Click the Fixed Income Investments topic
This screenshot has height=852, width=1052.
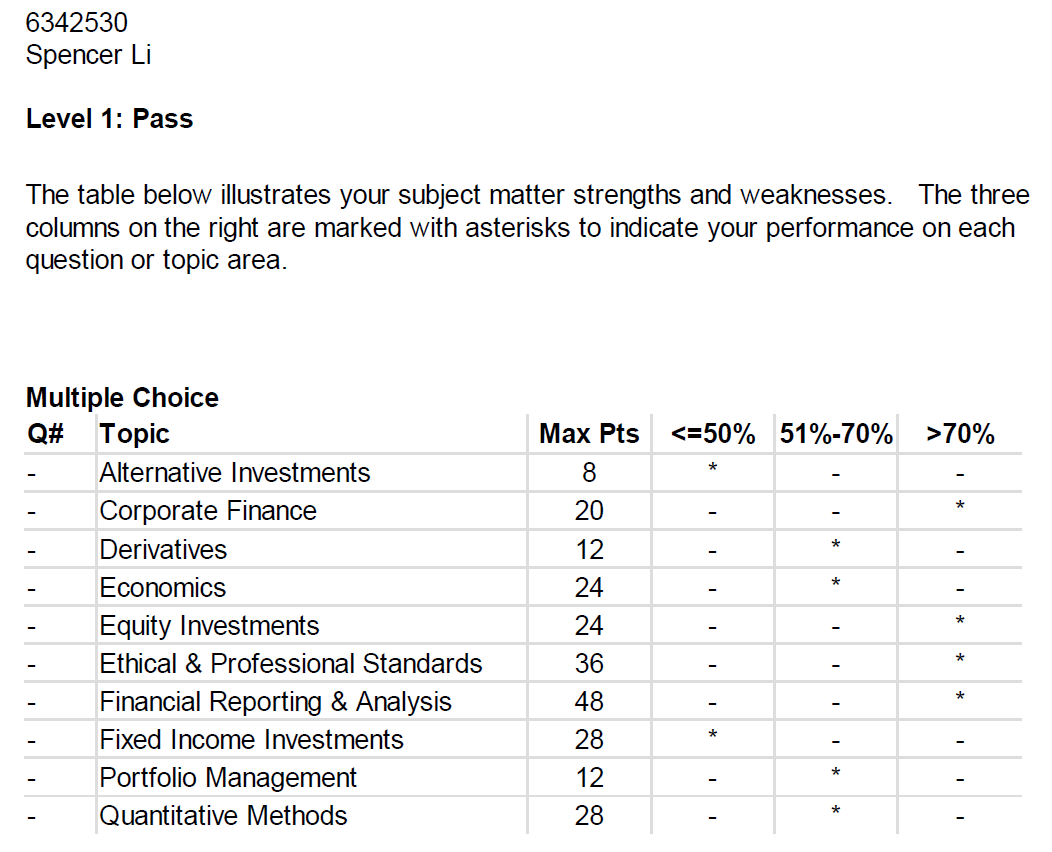251,740
